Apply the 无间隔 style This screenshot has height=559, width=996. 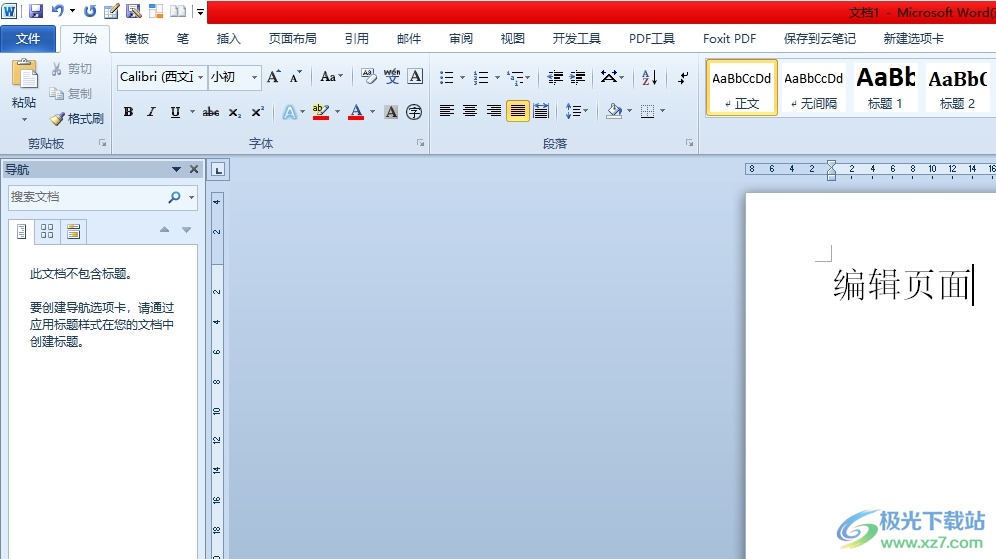(814, 88)
